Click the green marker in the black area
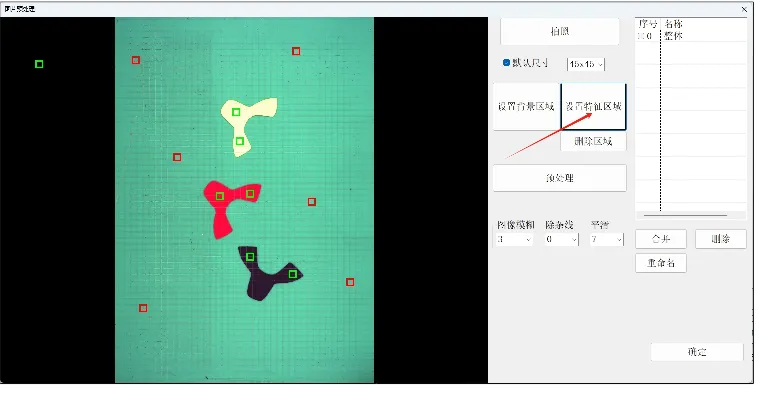The image size is (759, 396). tap(39, 64)
